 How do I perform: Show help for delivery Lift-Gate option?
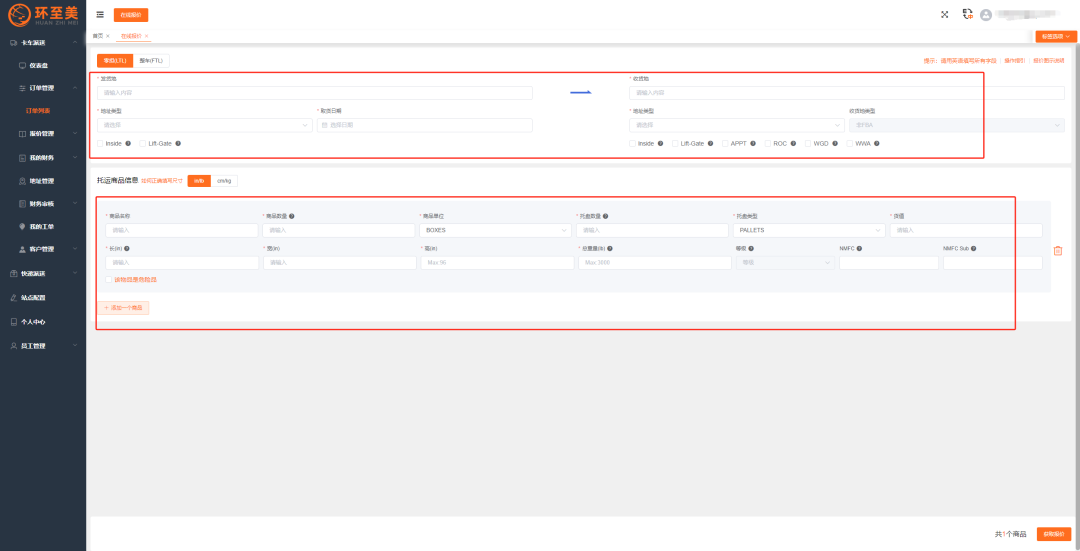coord(710,143)
